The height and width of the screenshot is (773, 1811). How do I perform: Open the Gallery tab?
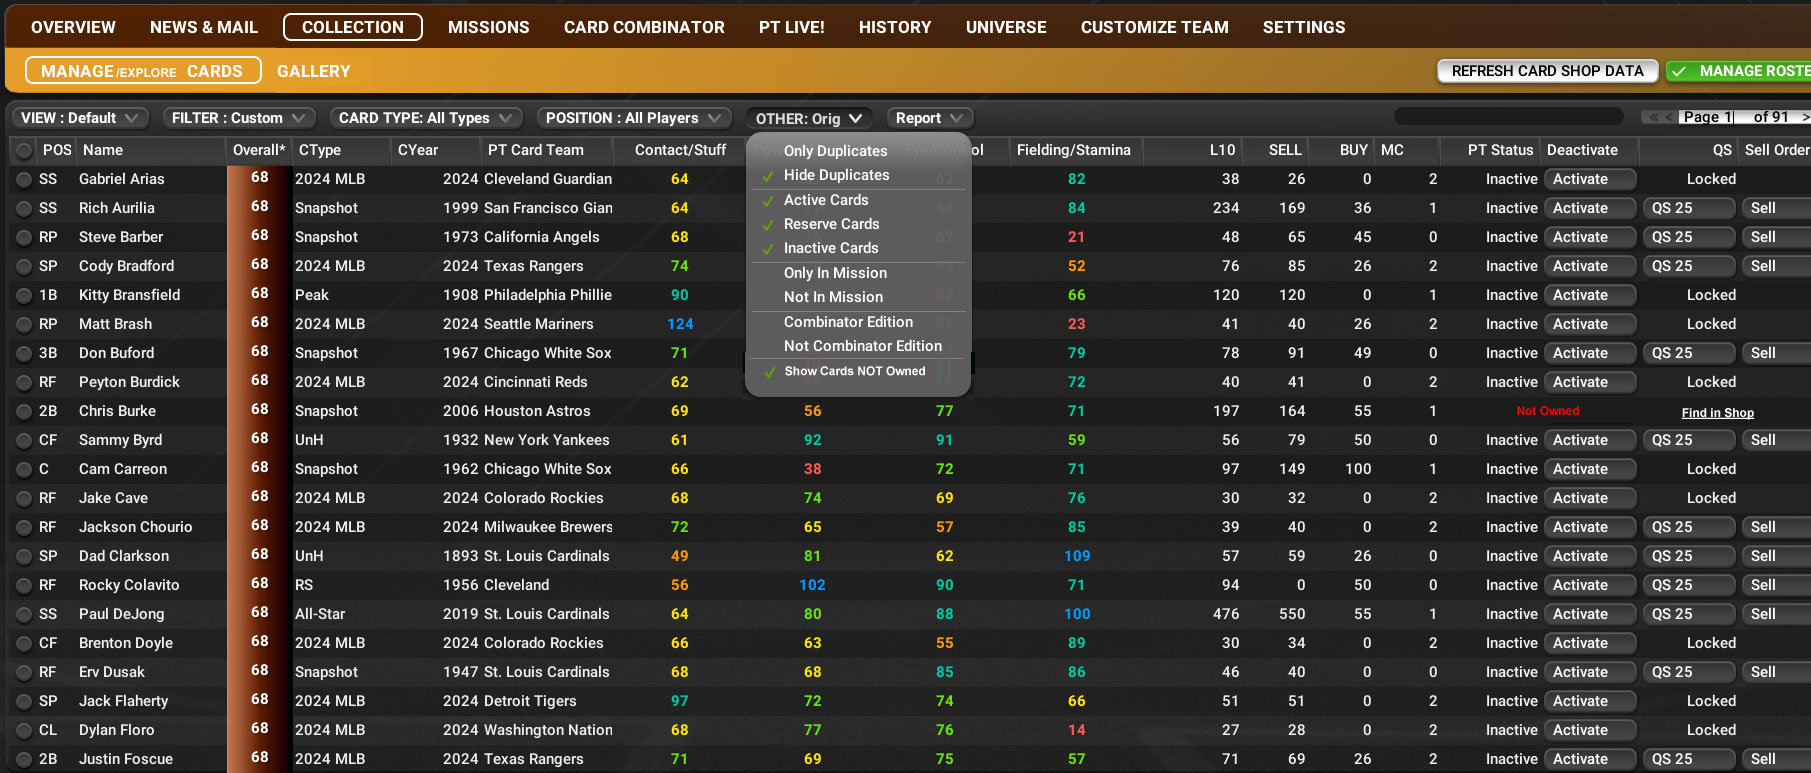(313, 71)
